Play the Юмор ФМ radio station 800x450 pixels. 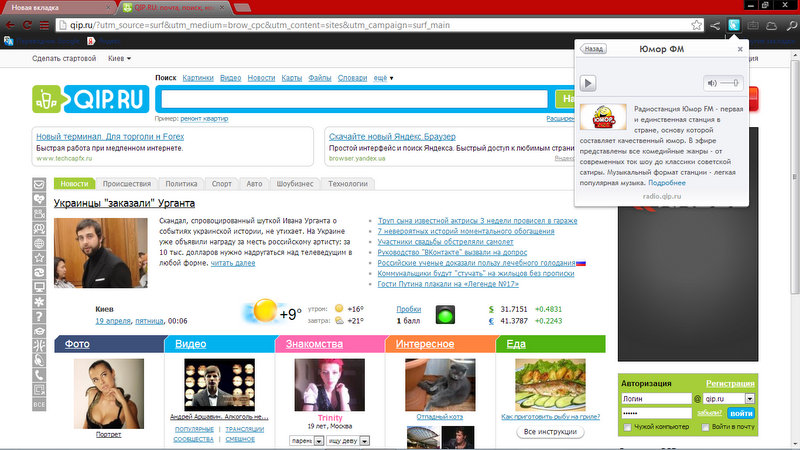pyautogui.click(x=588, y=83)
